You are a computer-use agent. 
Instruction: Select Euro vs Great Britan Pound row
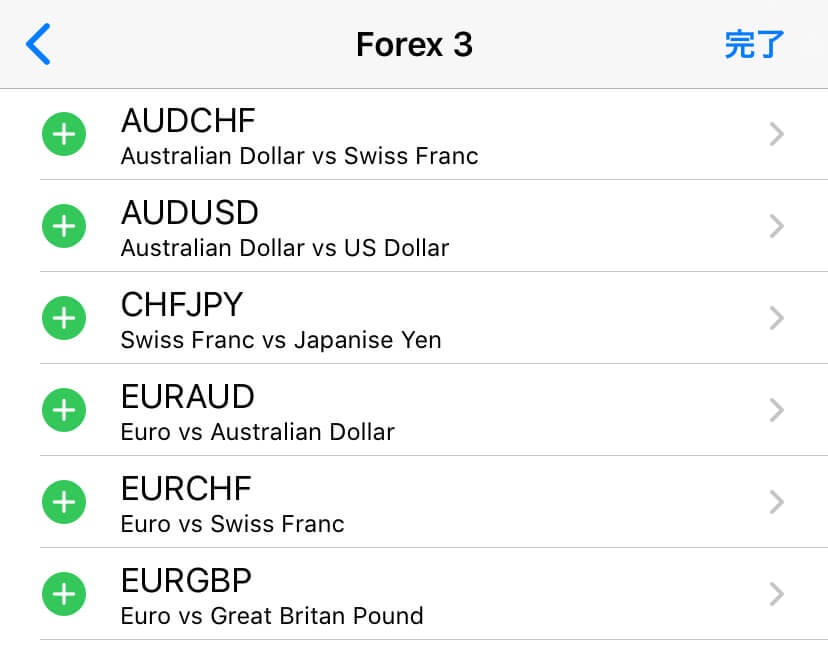pyautogui.click(x=434, y=594)
